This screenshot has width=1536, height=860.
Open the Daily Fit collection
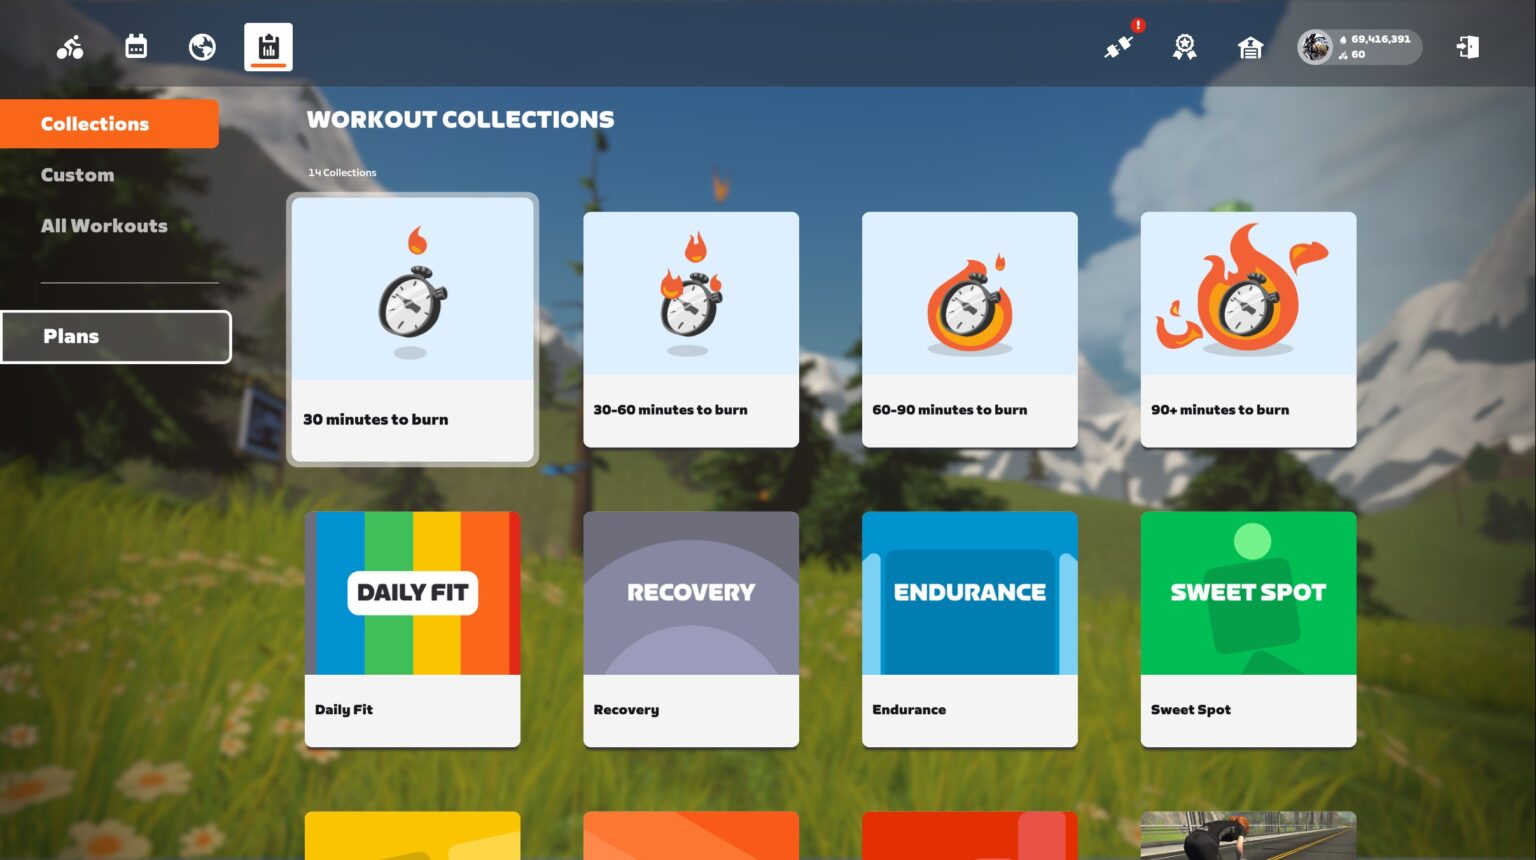pos(412,629)
